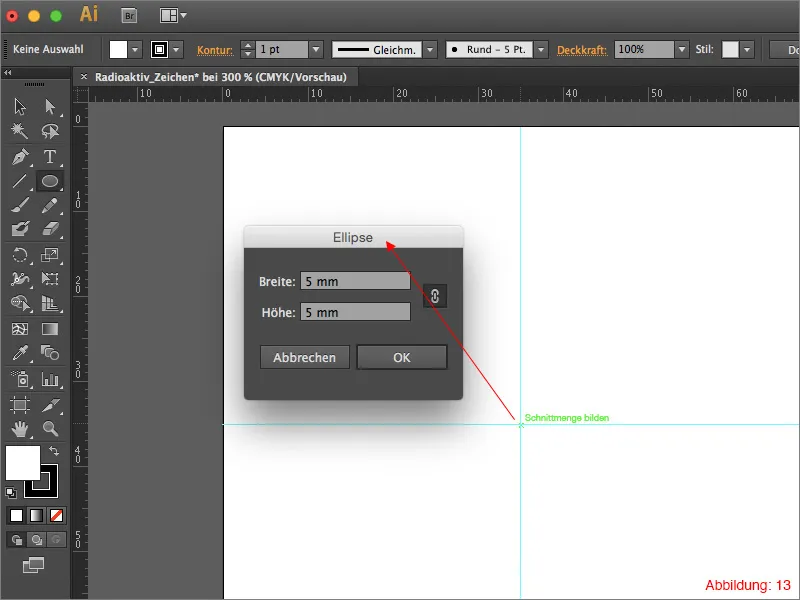Viewport: 800px width, 600px height.
Task: Select the Column Graph tool
Action: click(x=50, y=379)
